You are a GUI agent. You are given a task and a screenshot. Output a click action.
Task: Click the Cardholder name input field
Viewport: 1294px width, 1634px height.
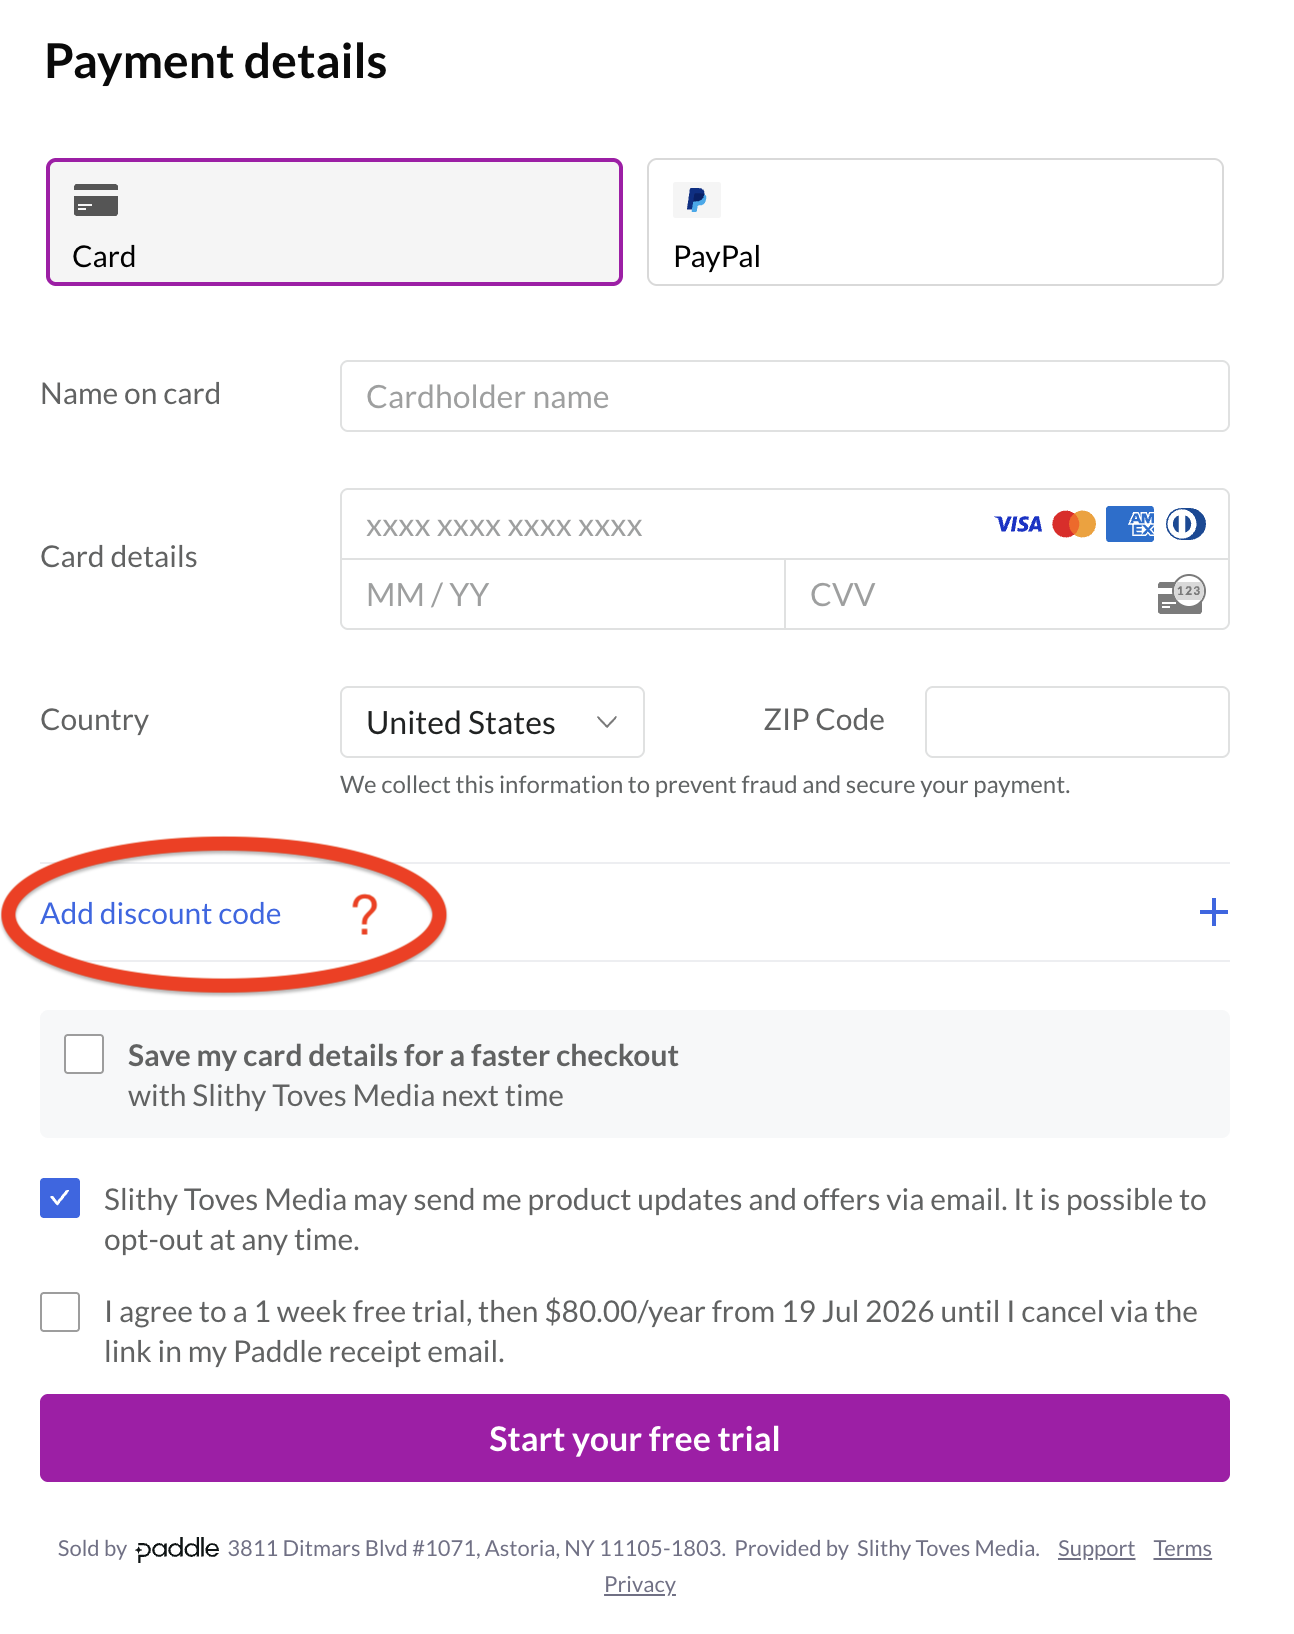(785, 396)
